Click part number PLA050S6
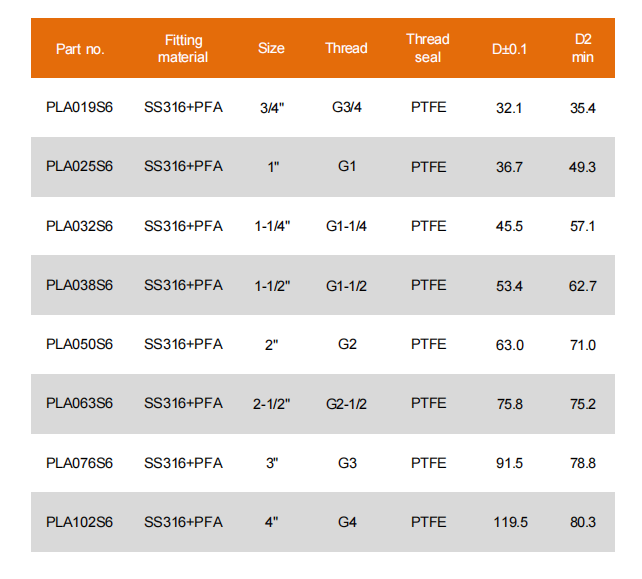The height and width of the screenshot is (579, 642). pos(80,344)
